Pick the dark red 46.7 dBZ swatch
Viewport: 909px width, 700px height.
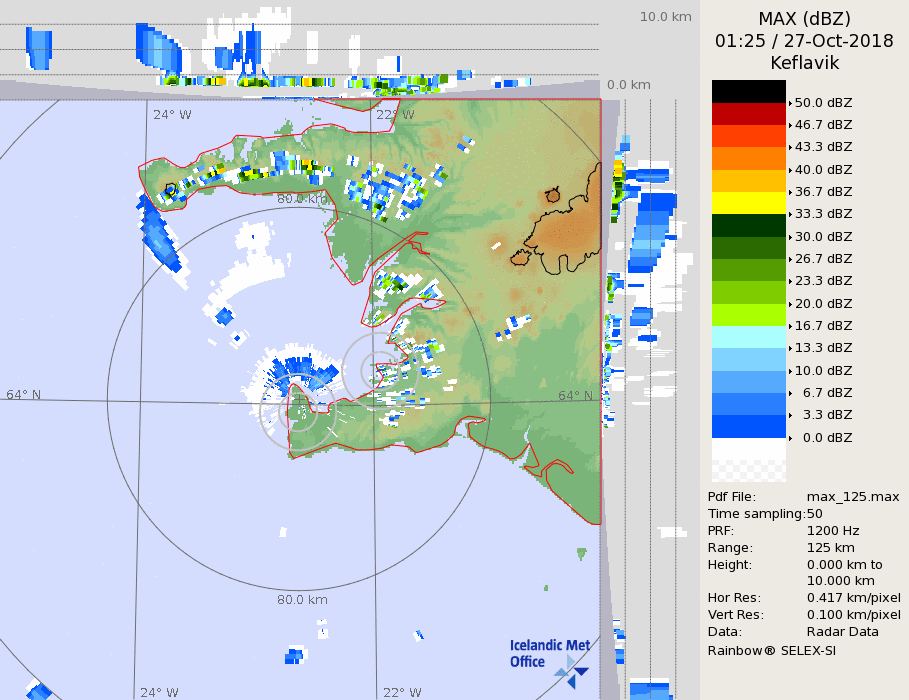point(748,114)
